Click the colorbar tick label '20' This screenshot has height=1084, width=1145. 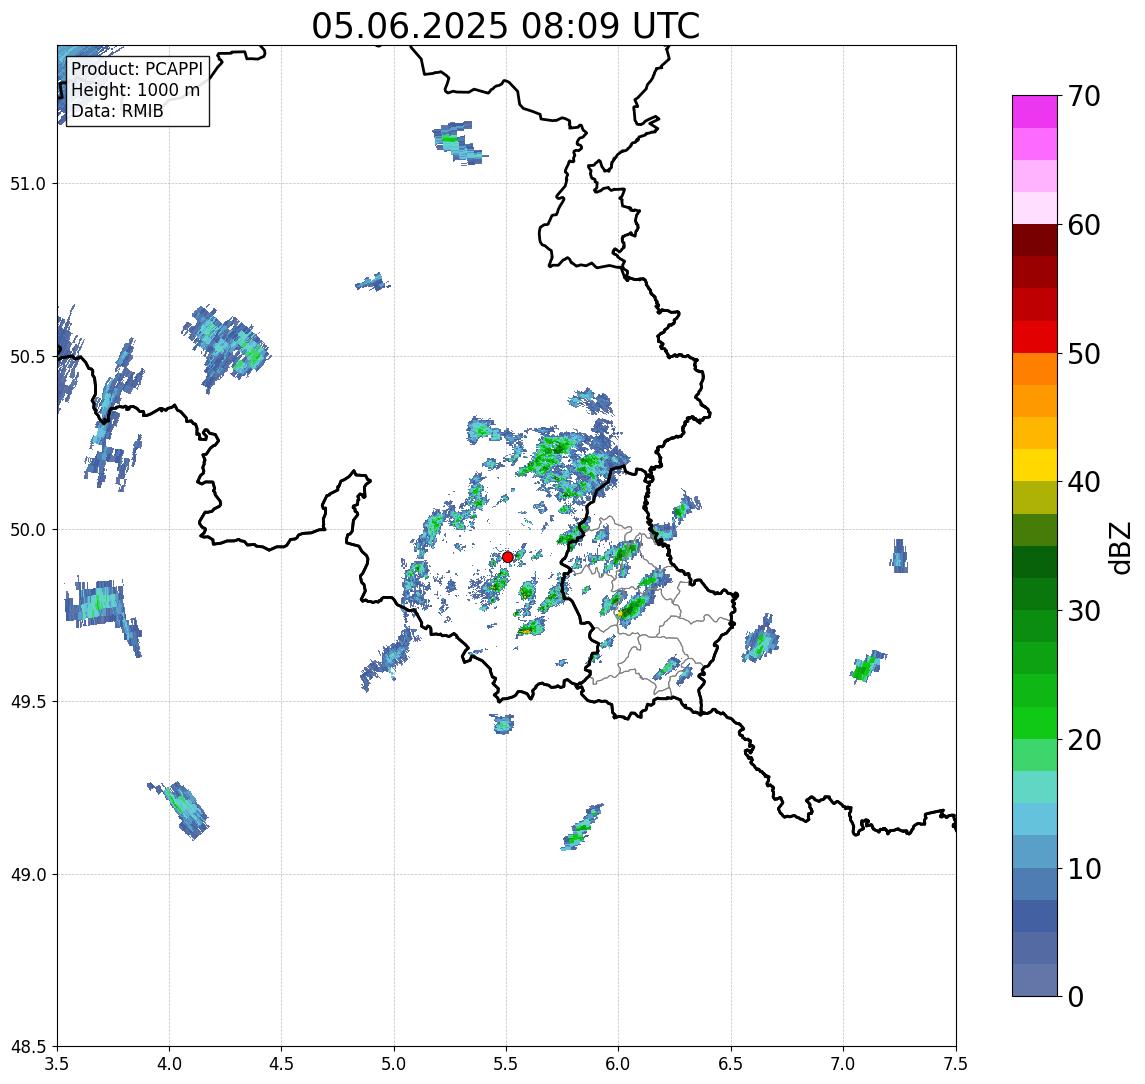pos(1083,740)
